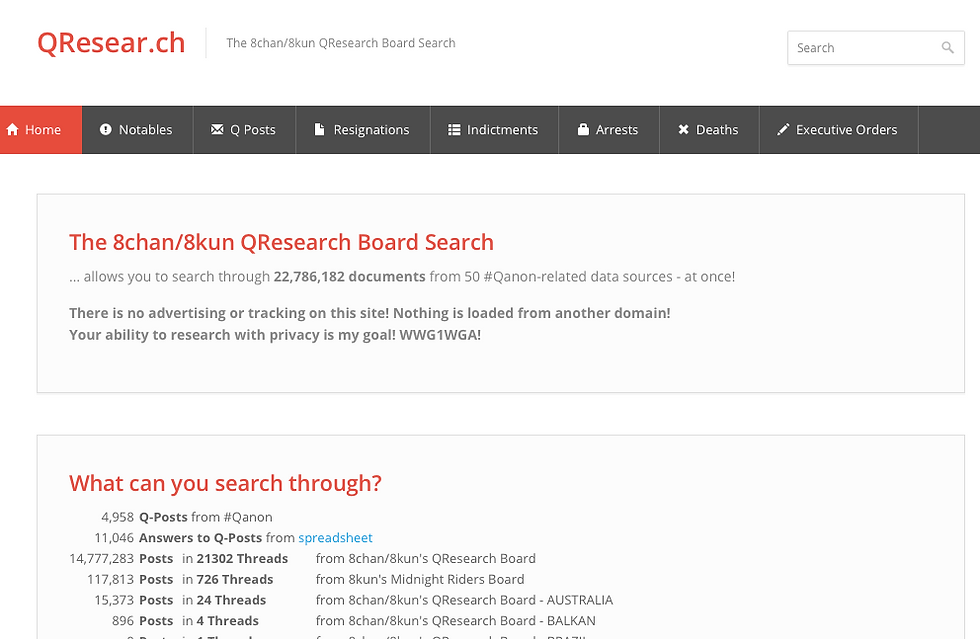Viewport: 980px width, 639px height.
Task: Click the text '22,786,182 documents'
Action: pyautogui.click(x=349, y=276)
